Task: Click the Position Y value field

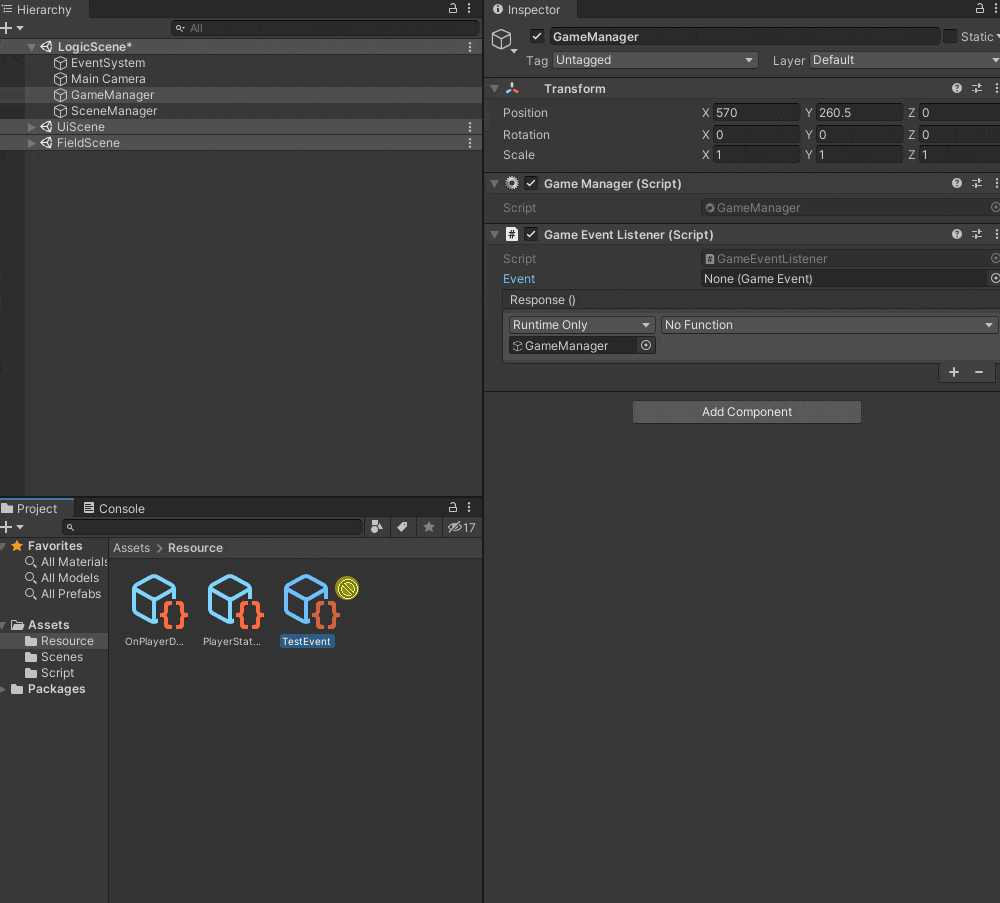Action: [x=859, y=113]
